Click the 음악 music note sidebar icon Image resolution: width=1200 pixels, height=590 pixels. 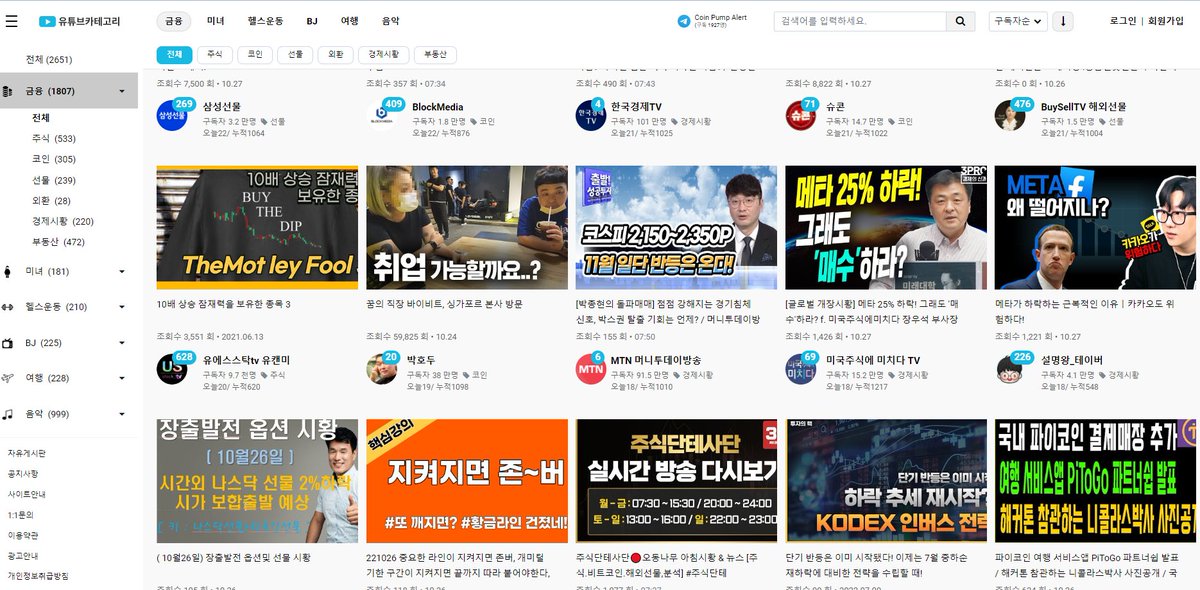coord(8,414)
